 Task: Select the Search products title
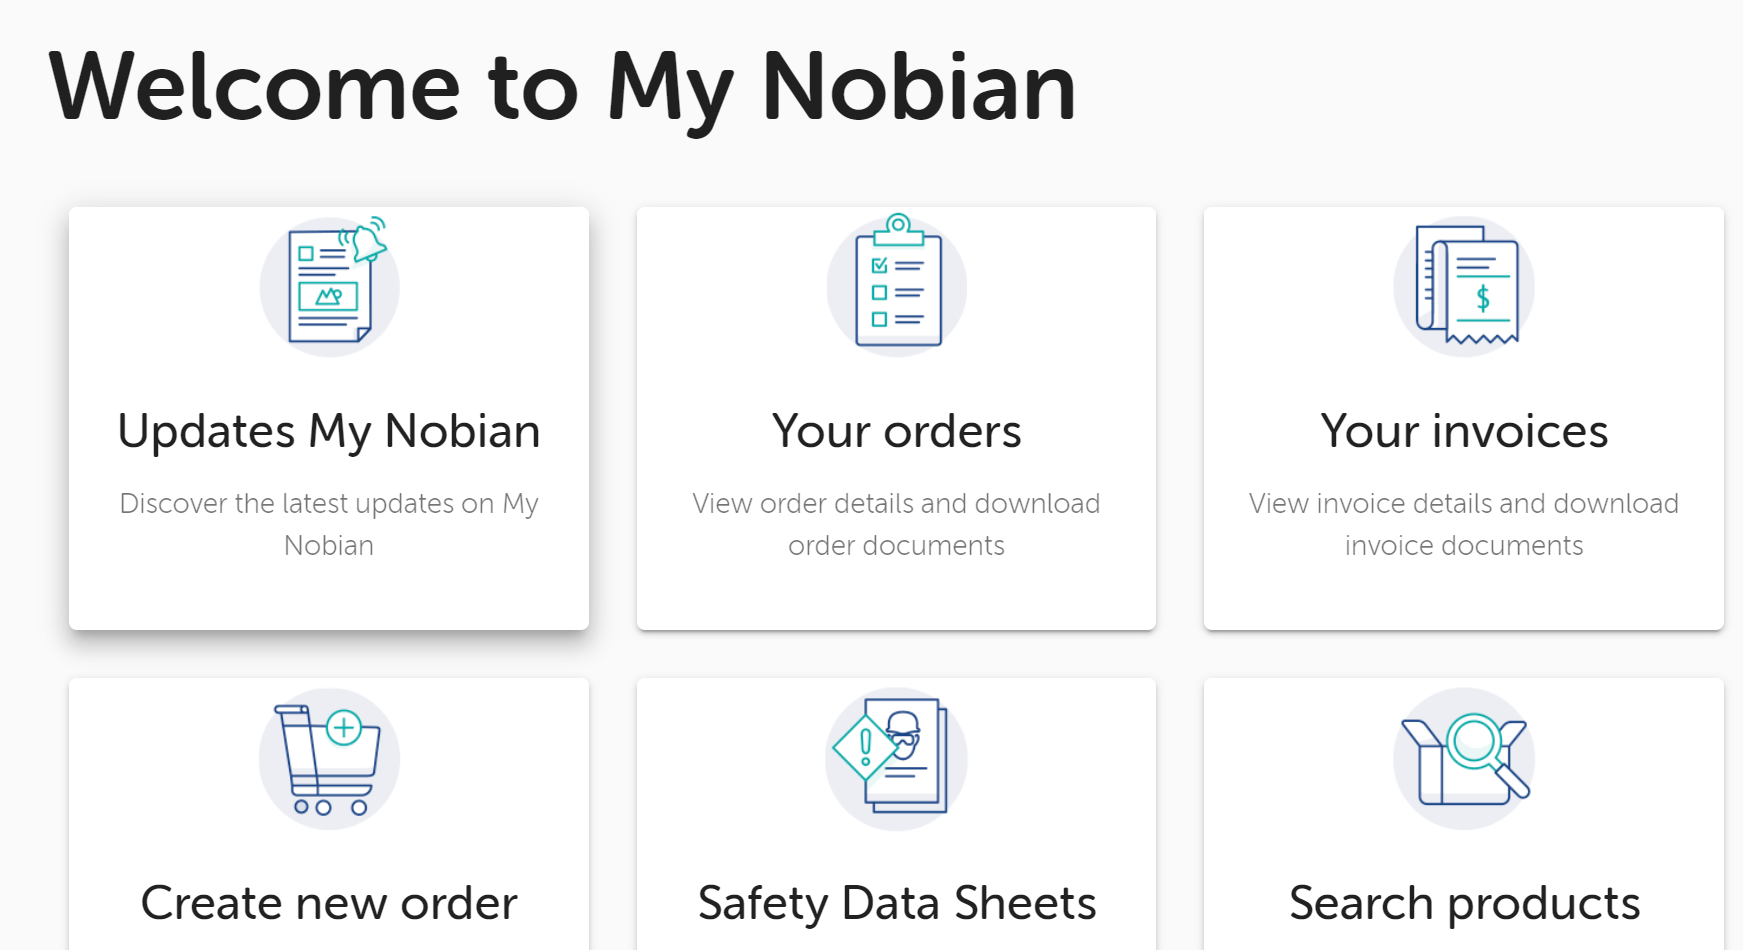click(x=1464, y=903)
